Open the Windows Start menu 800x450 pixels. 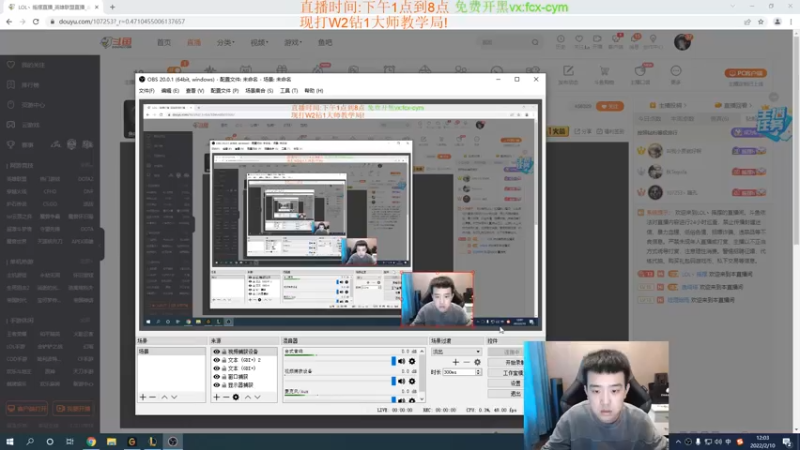[10, 441]
